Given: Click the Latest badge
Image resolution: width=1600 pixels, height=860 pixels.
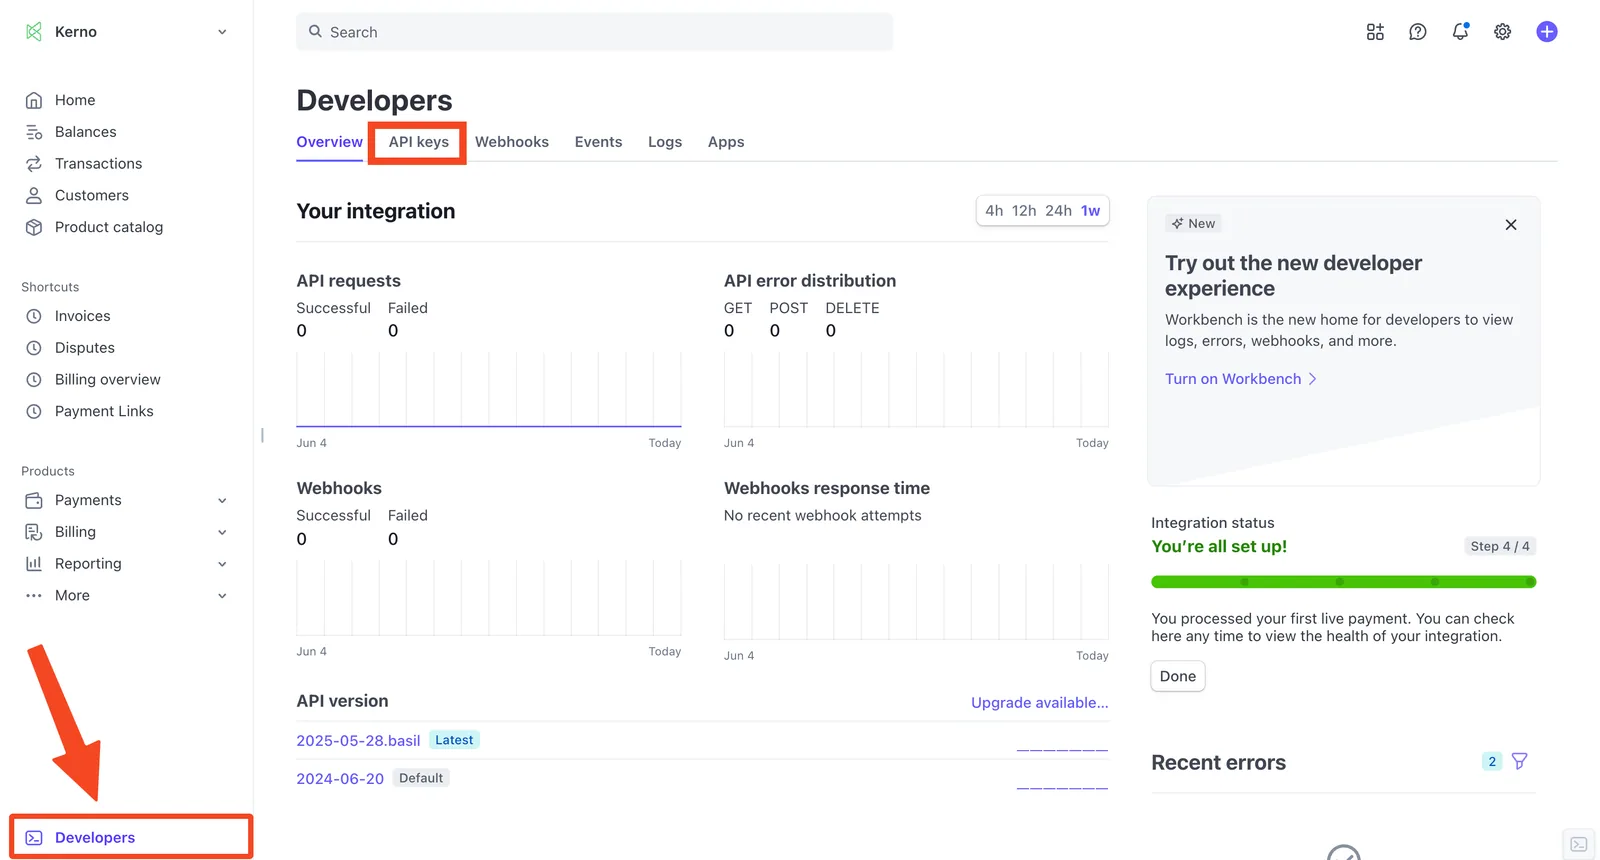Looking at the screenshot, I should [x=454, y=740].
